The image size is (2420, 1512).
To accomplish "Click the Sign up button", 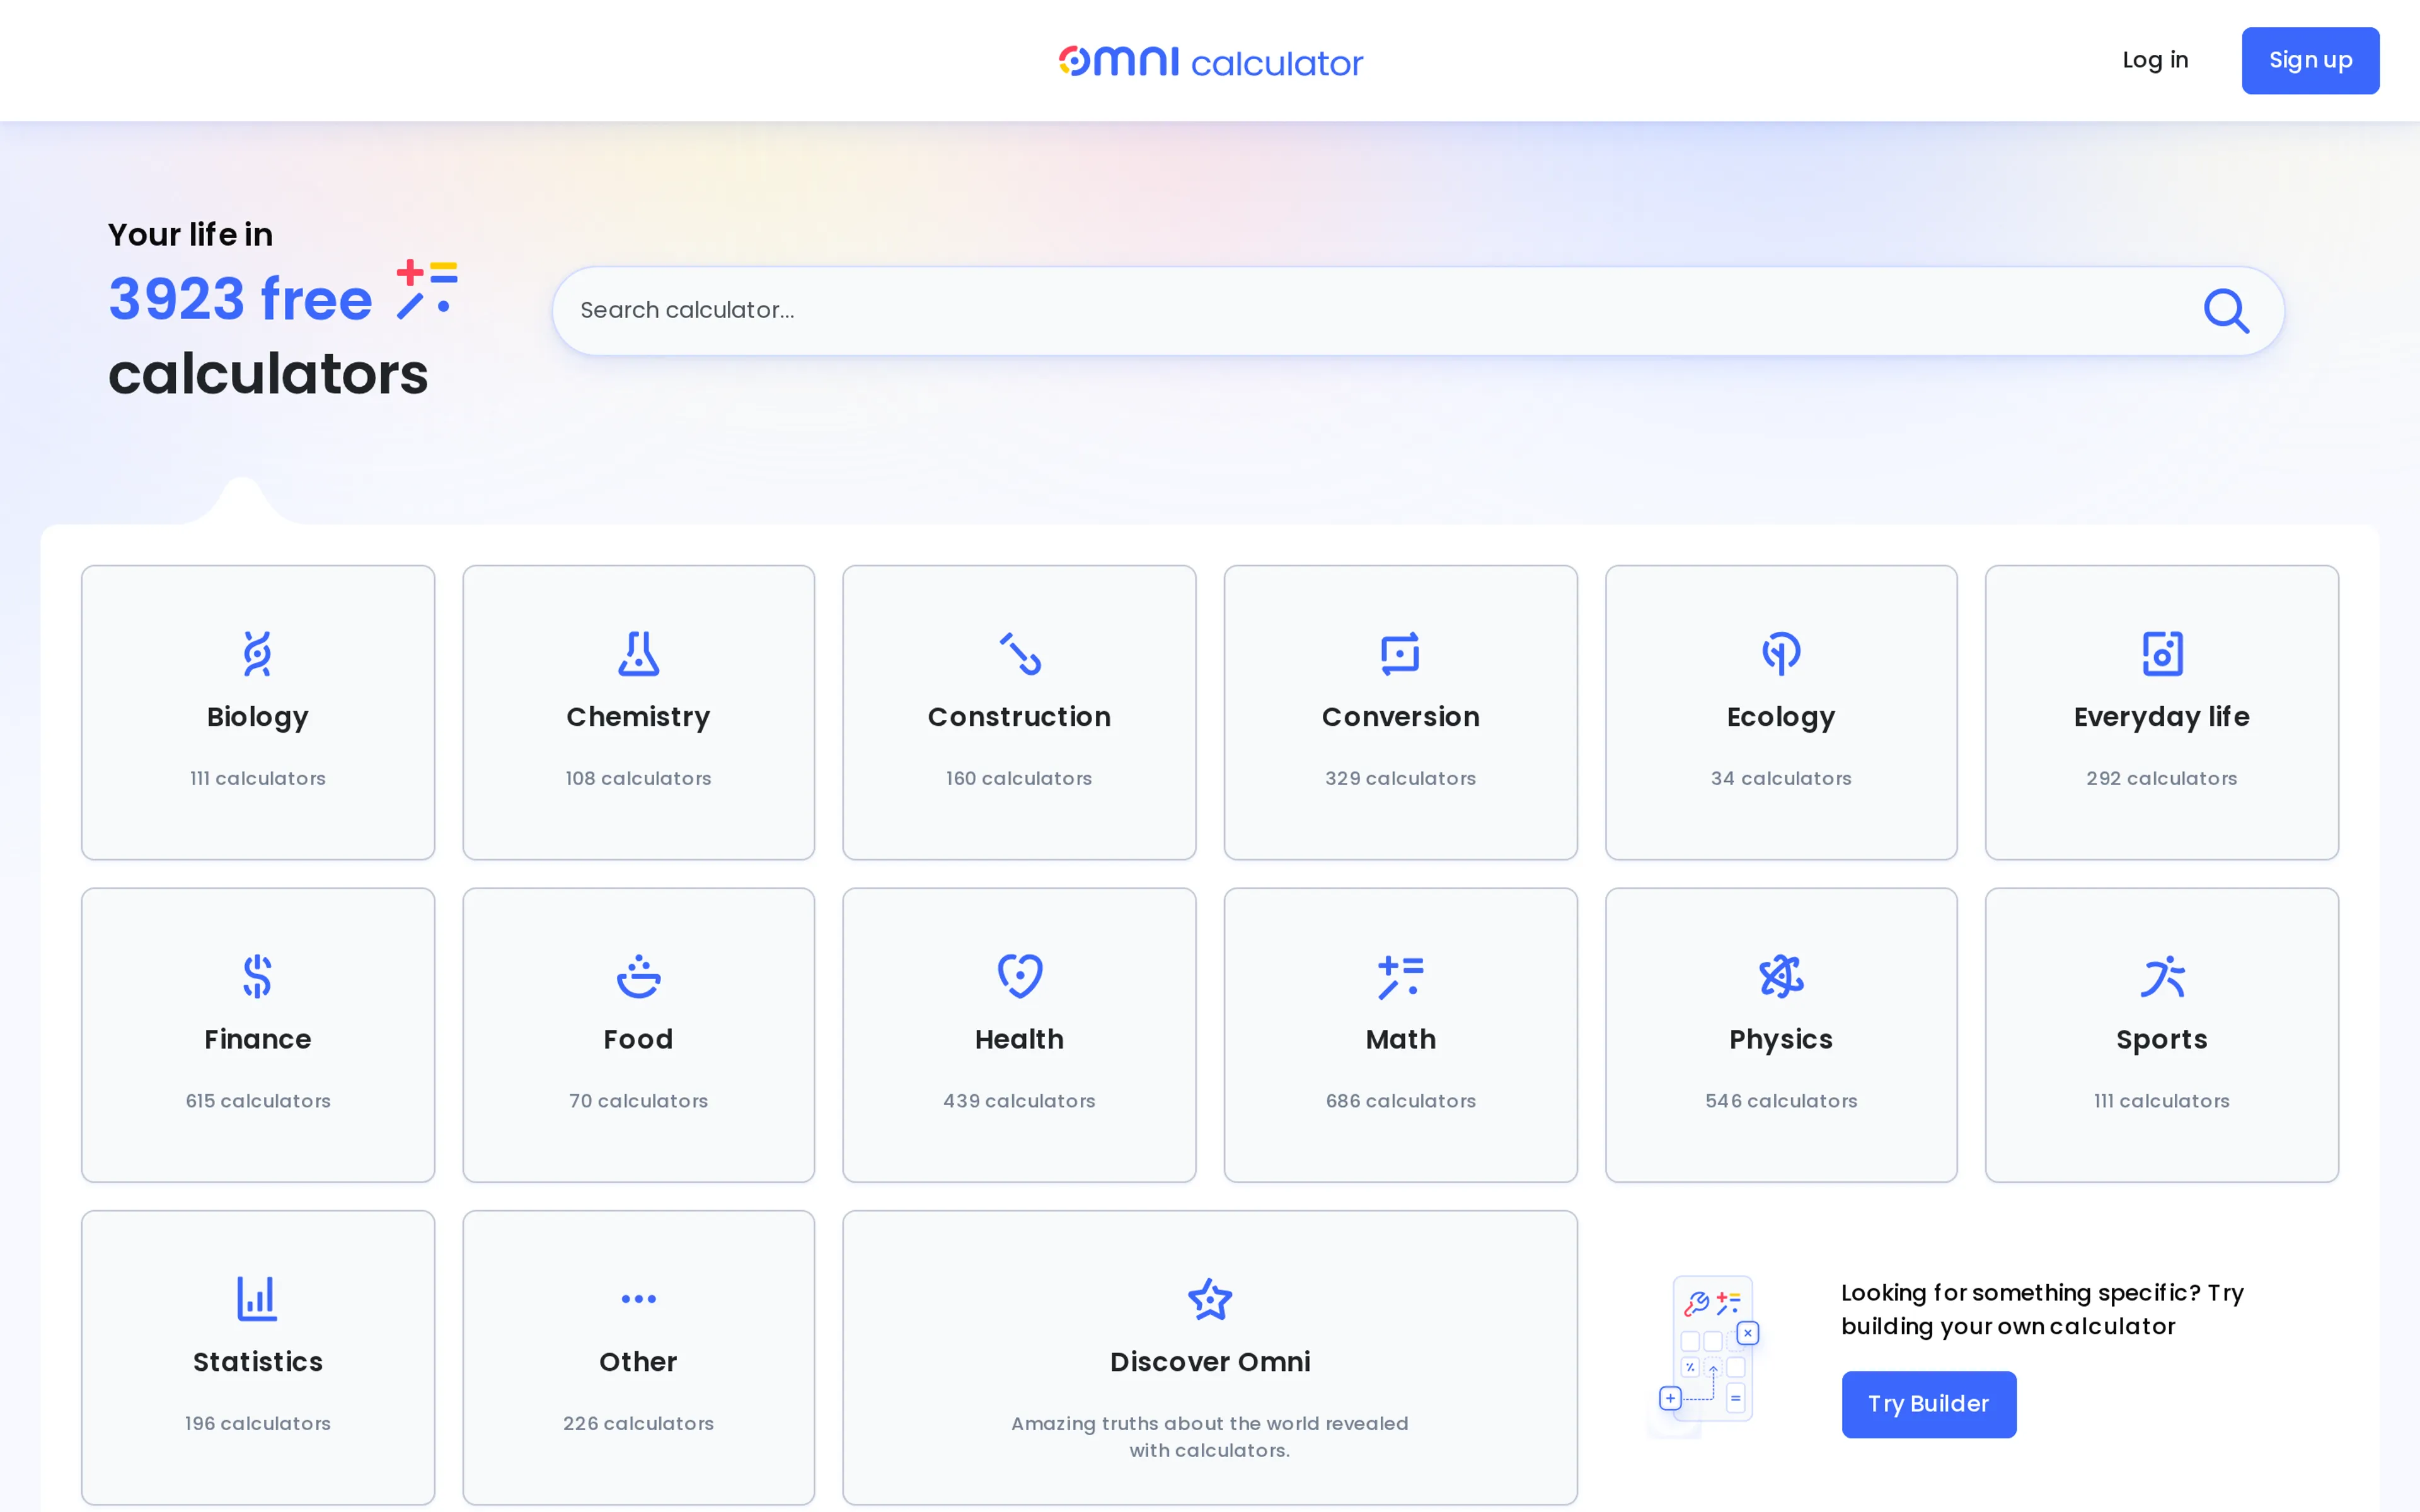I will click(2310, 60).
